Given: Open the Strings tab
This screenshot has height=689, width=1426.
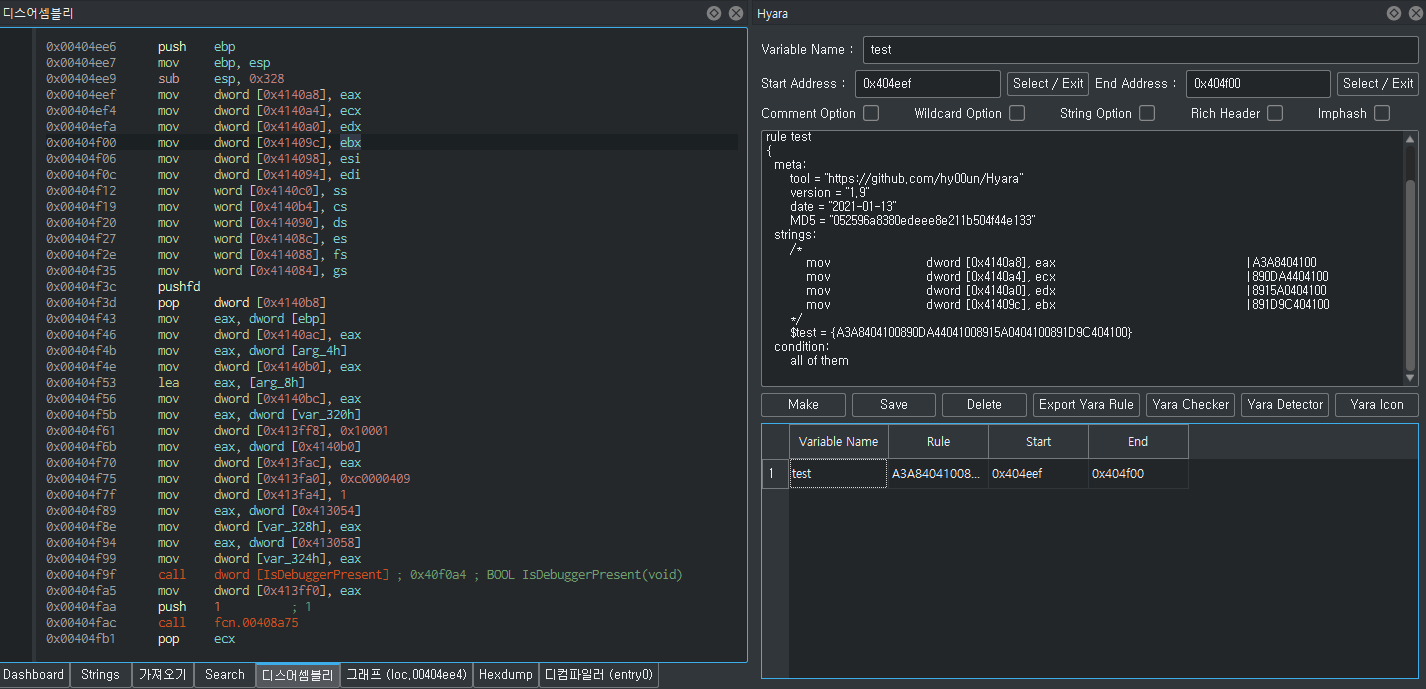Looking at the screenshot, I should pyautogui.click(x=100, y=675).
